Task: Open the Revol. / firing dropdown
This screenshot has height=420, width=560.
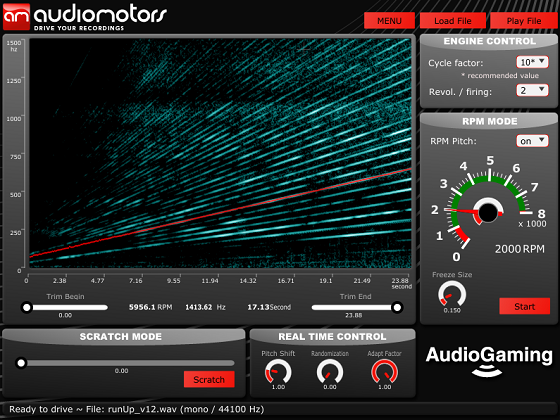Action: pos(532,90)
